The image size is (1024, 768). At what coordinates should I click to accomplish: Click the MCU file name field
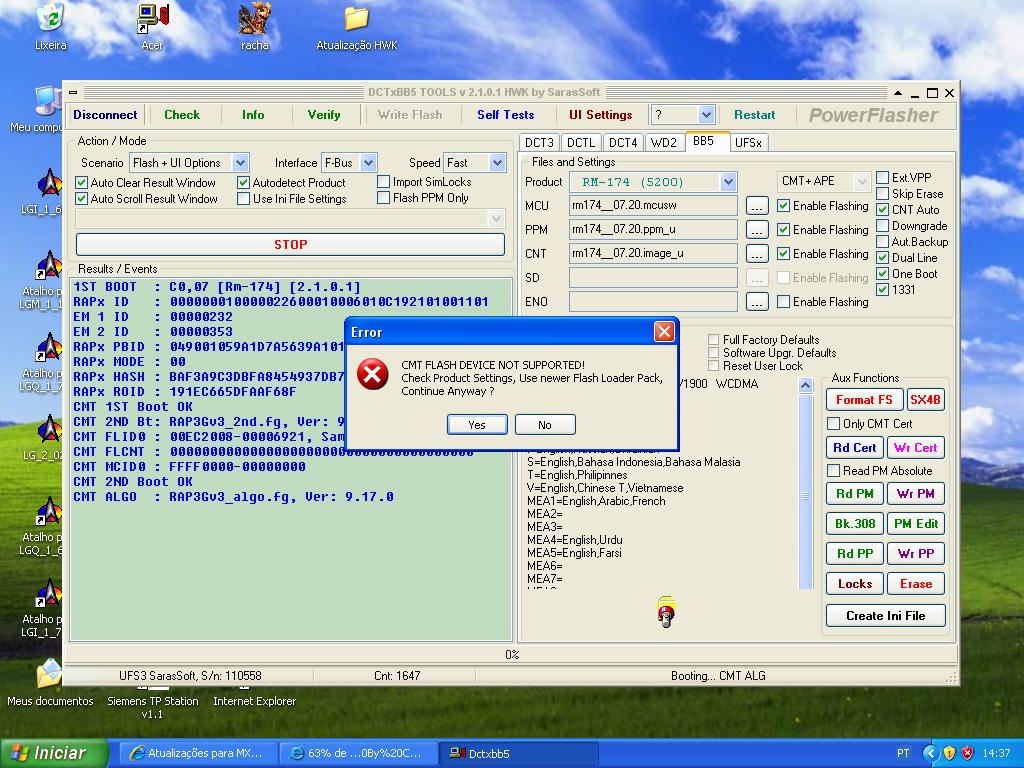[653, 205]
